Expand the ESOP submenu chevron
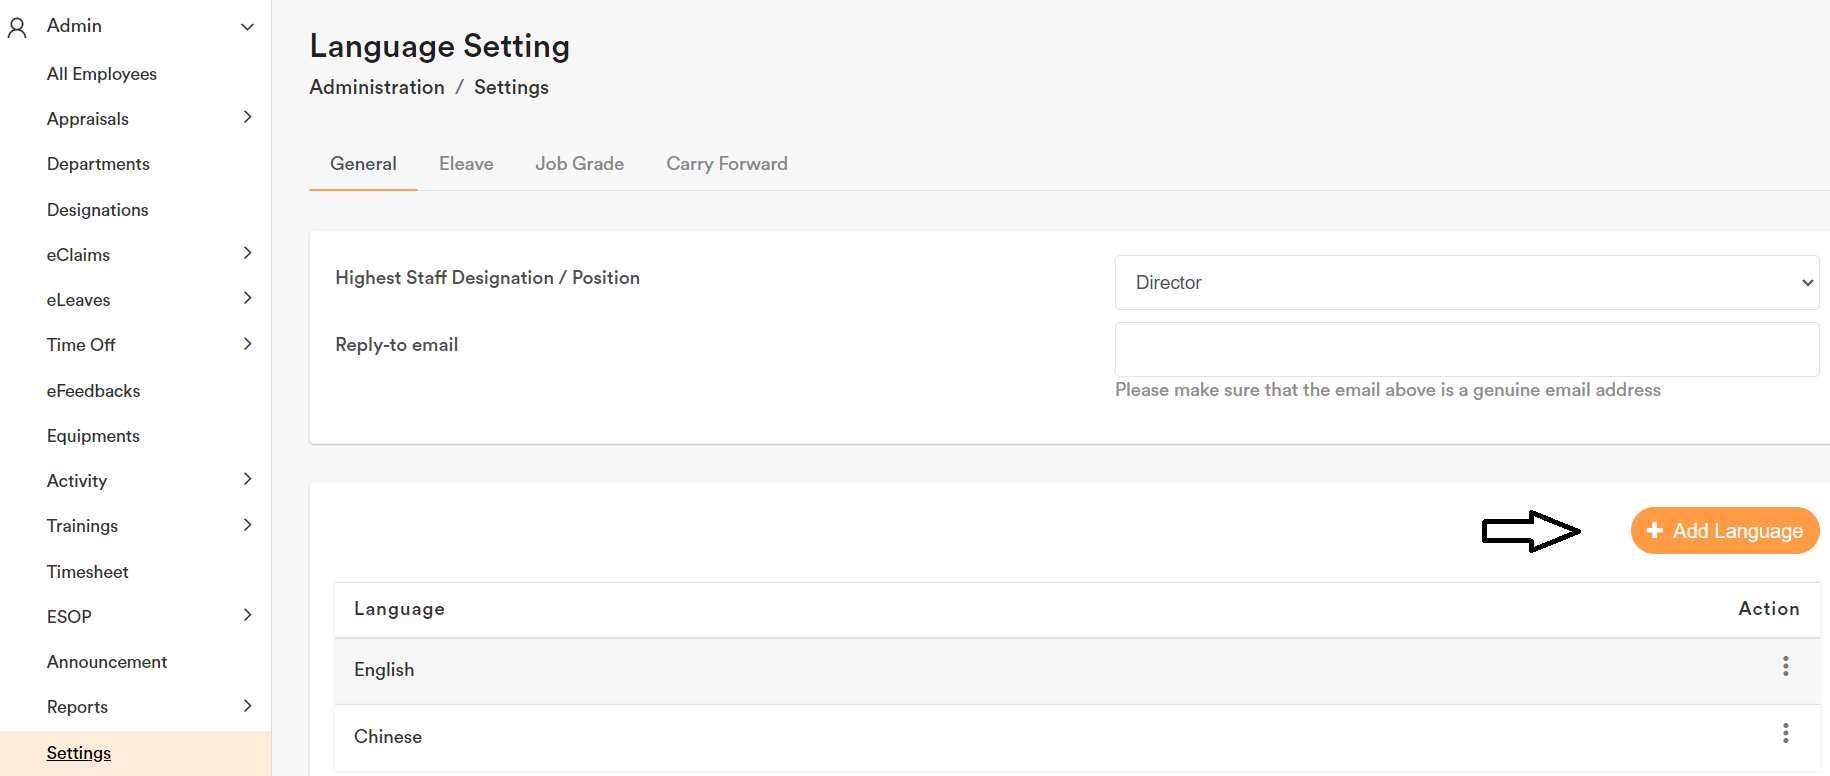 [x=247, y=616]
